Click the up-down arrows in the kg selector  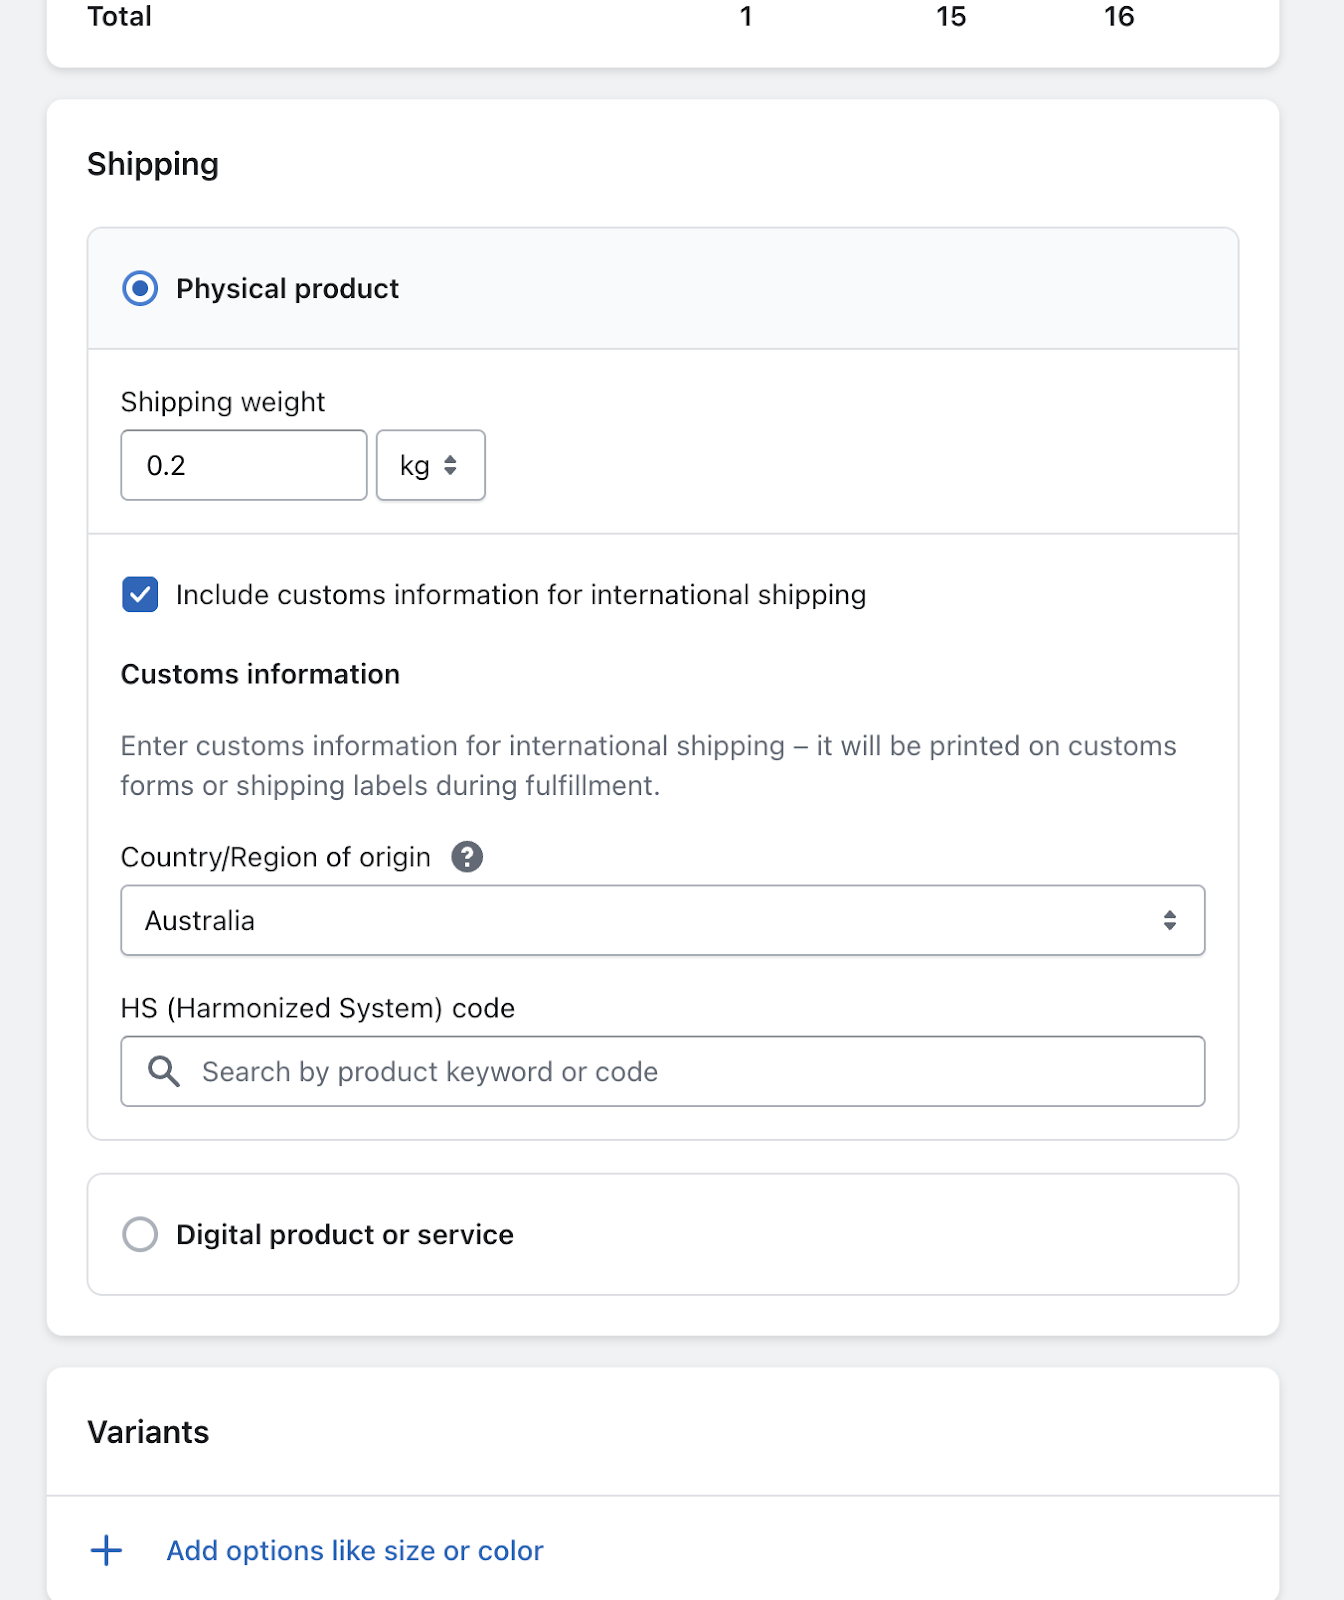click(451, 466)
